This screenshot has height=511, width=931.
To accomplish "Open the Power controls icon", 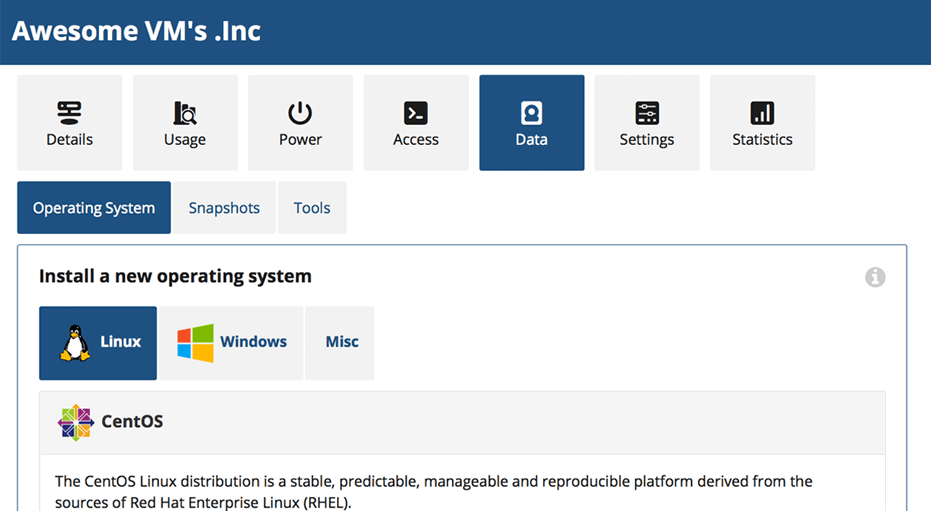I will 300,112.
